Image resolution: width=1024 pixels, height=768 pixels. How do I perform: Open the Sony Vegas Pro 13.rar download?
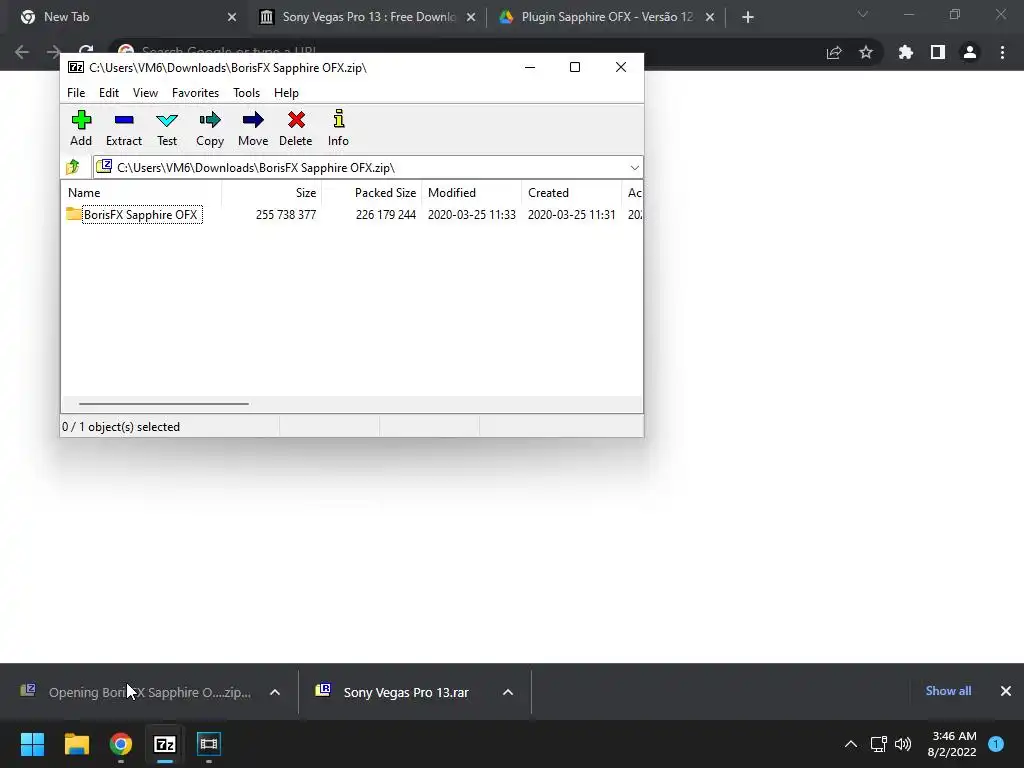pos(405,692)
